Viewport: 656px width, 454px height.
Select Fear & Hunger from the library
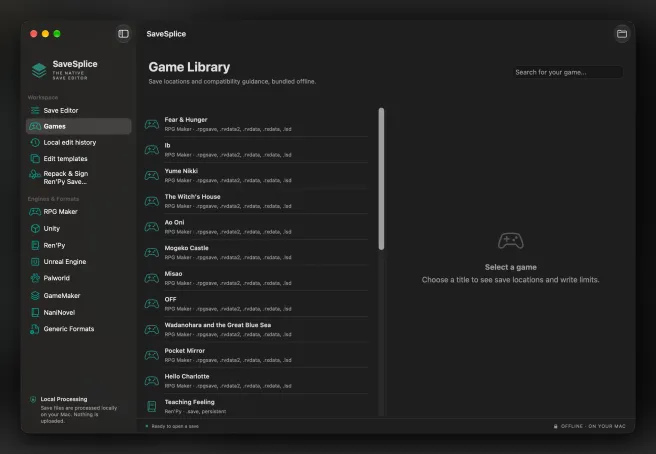tap(256, 124)
